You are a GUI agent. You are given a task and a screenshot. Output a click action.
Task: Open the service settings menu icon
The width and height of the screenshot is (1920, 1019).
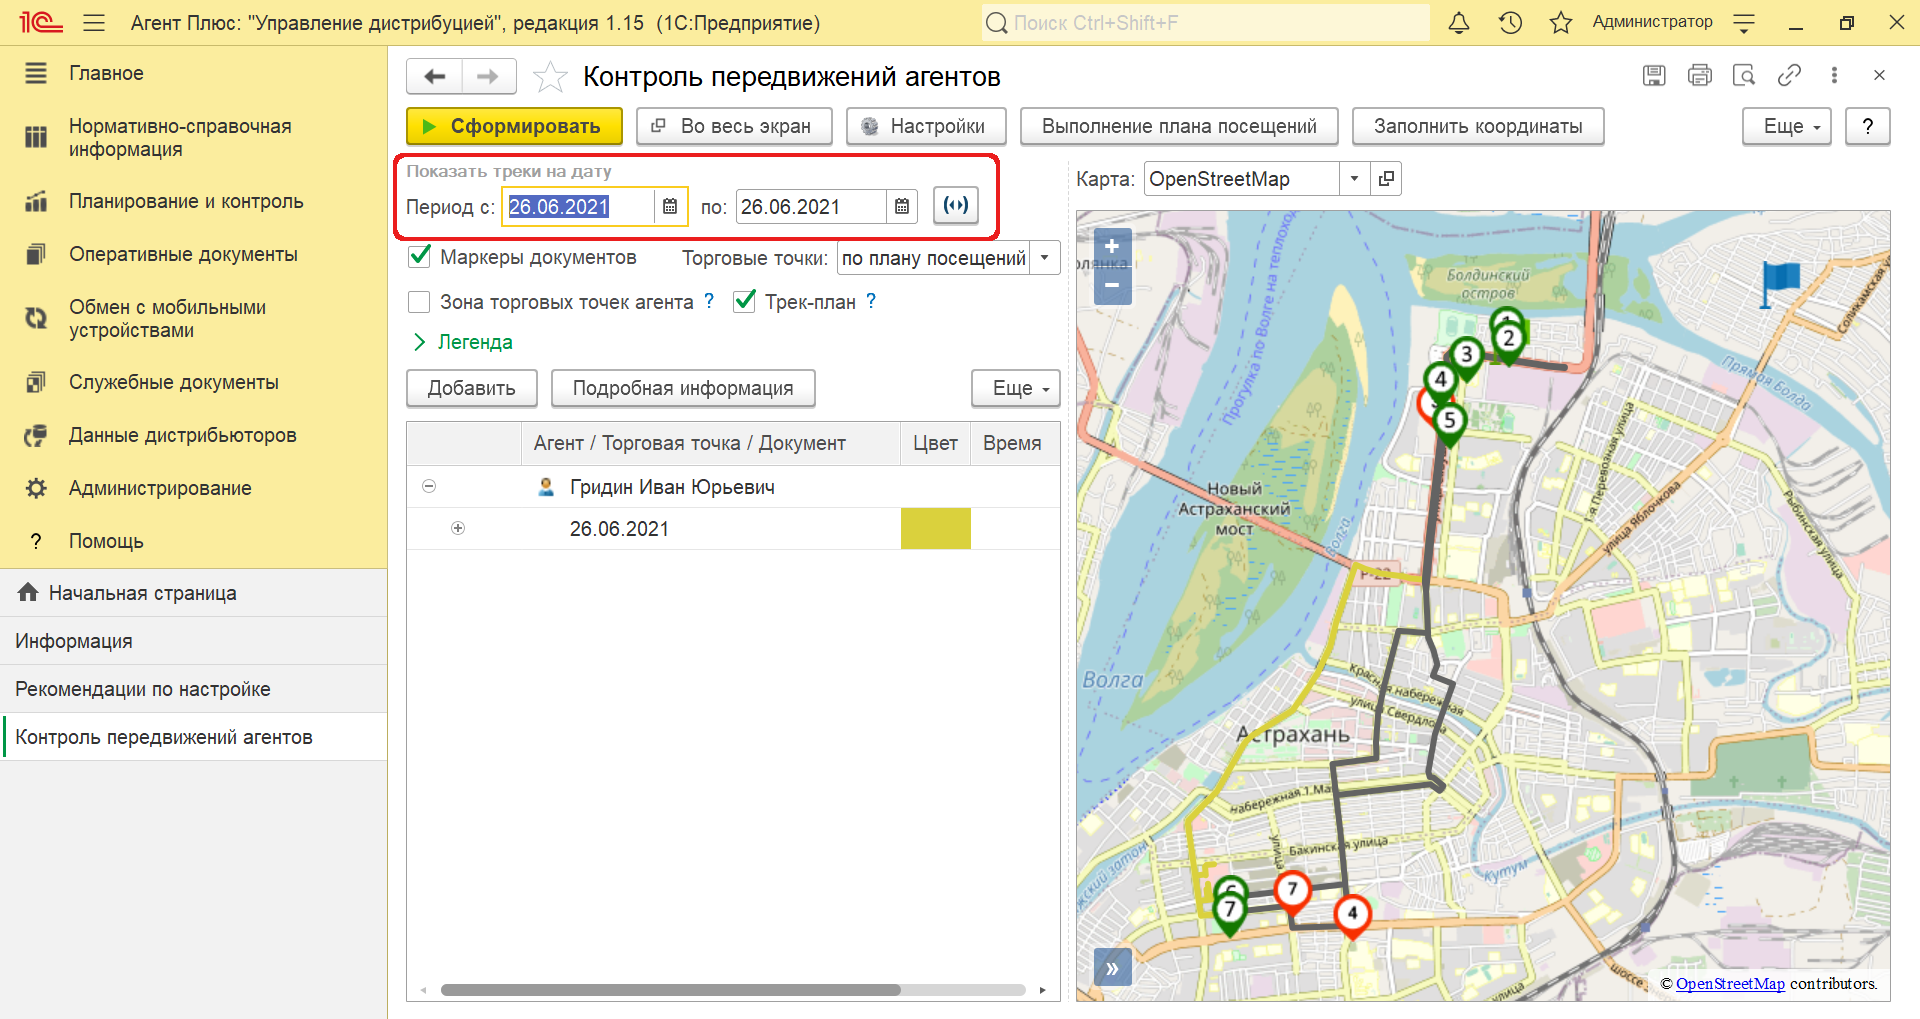point(1744,22)
